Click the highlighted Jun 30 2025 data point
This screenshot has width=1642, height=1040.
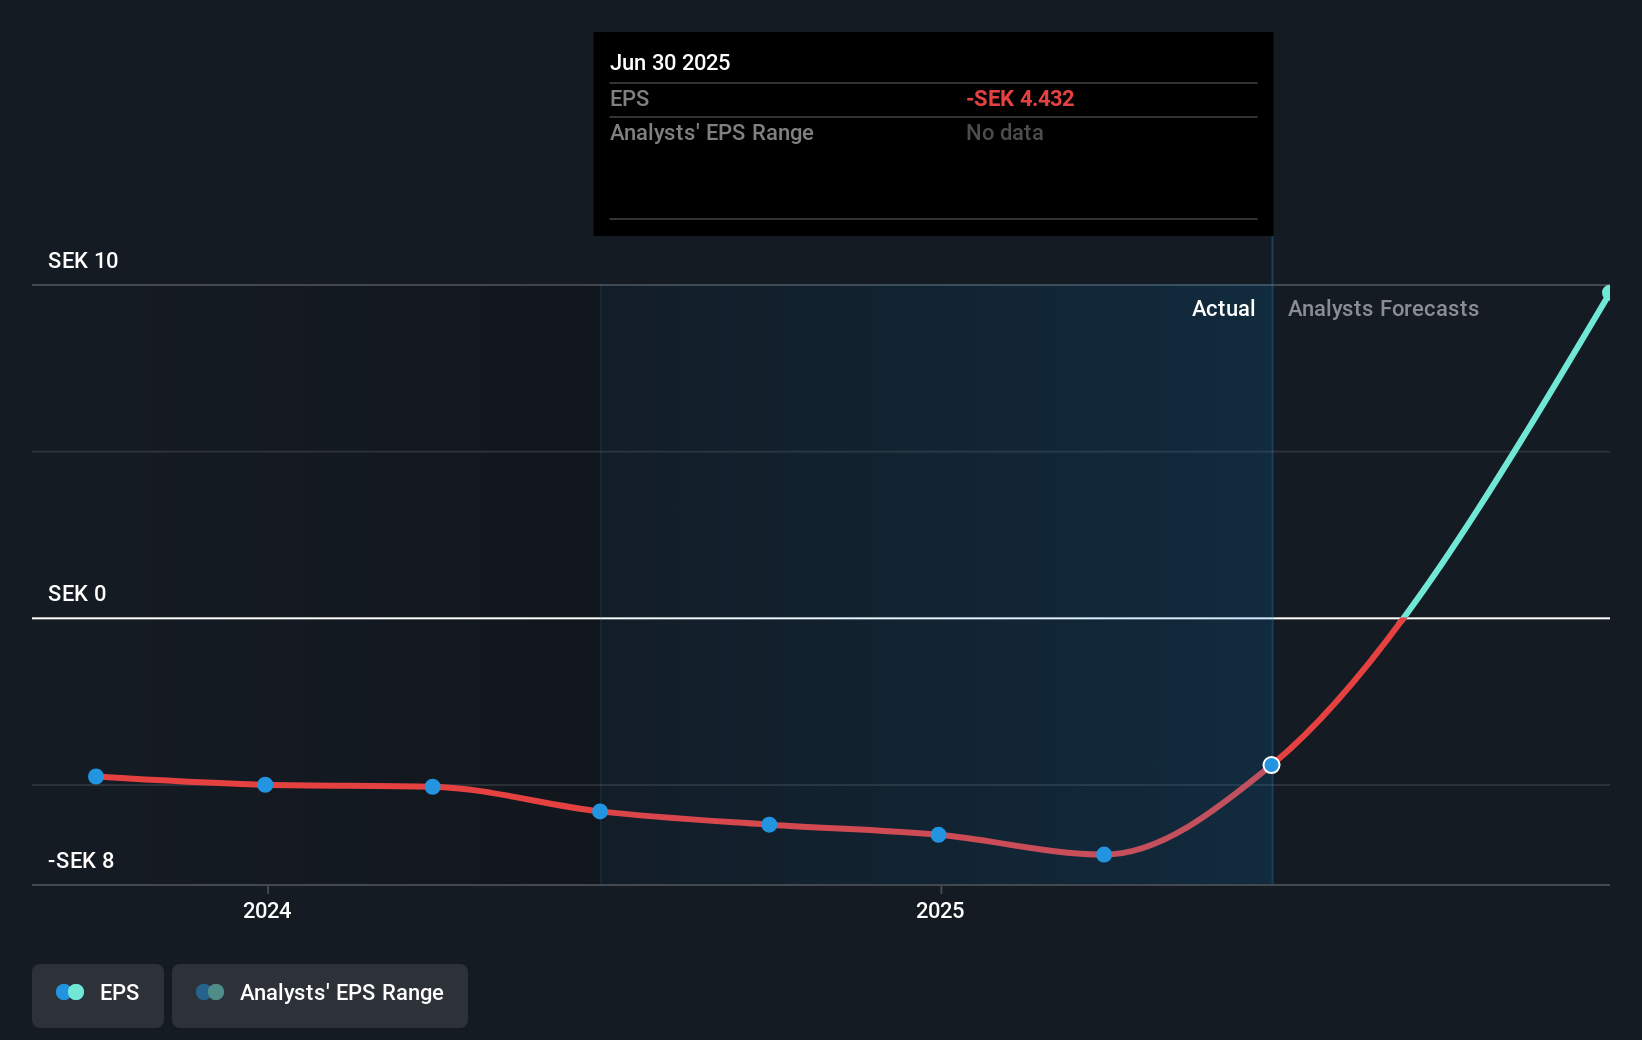1271,765
